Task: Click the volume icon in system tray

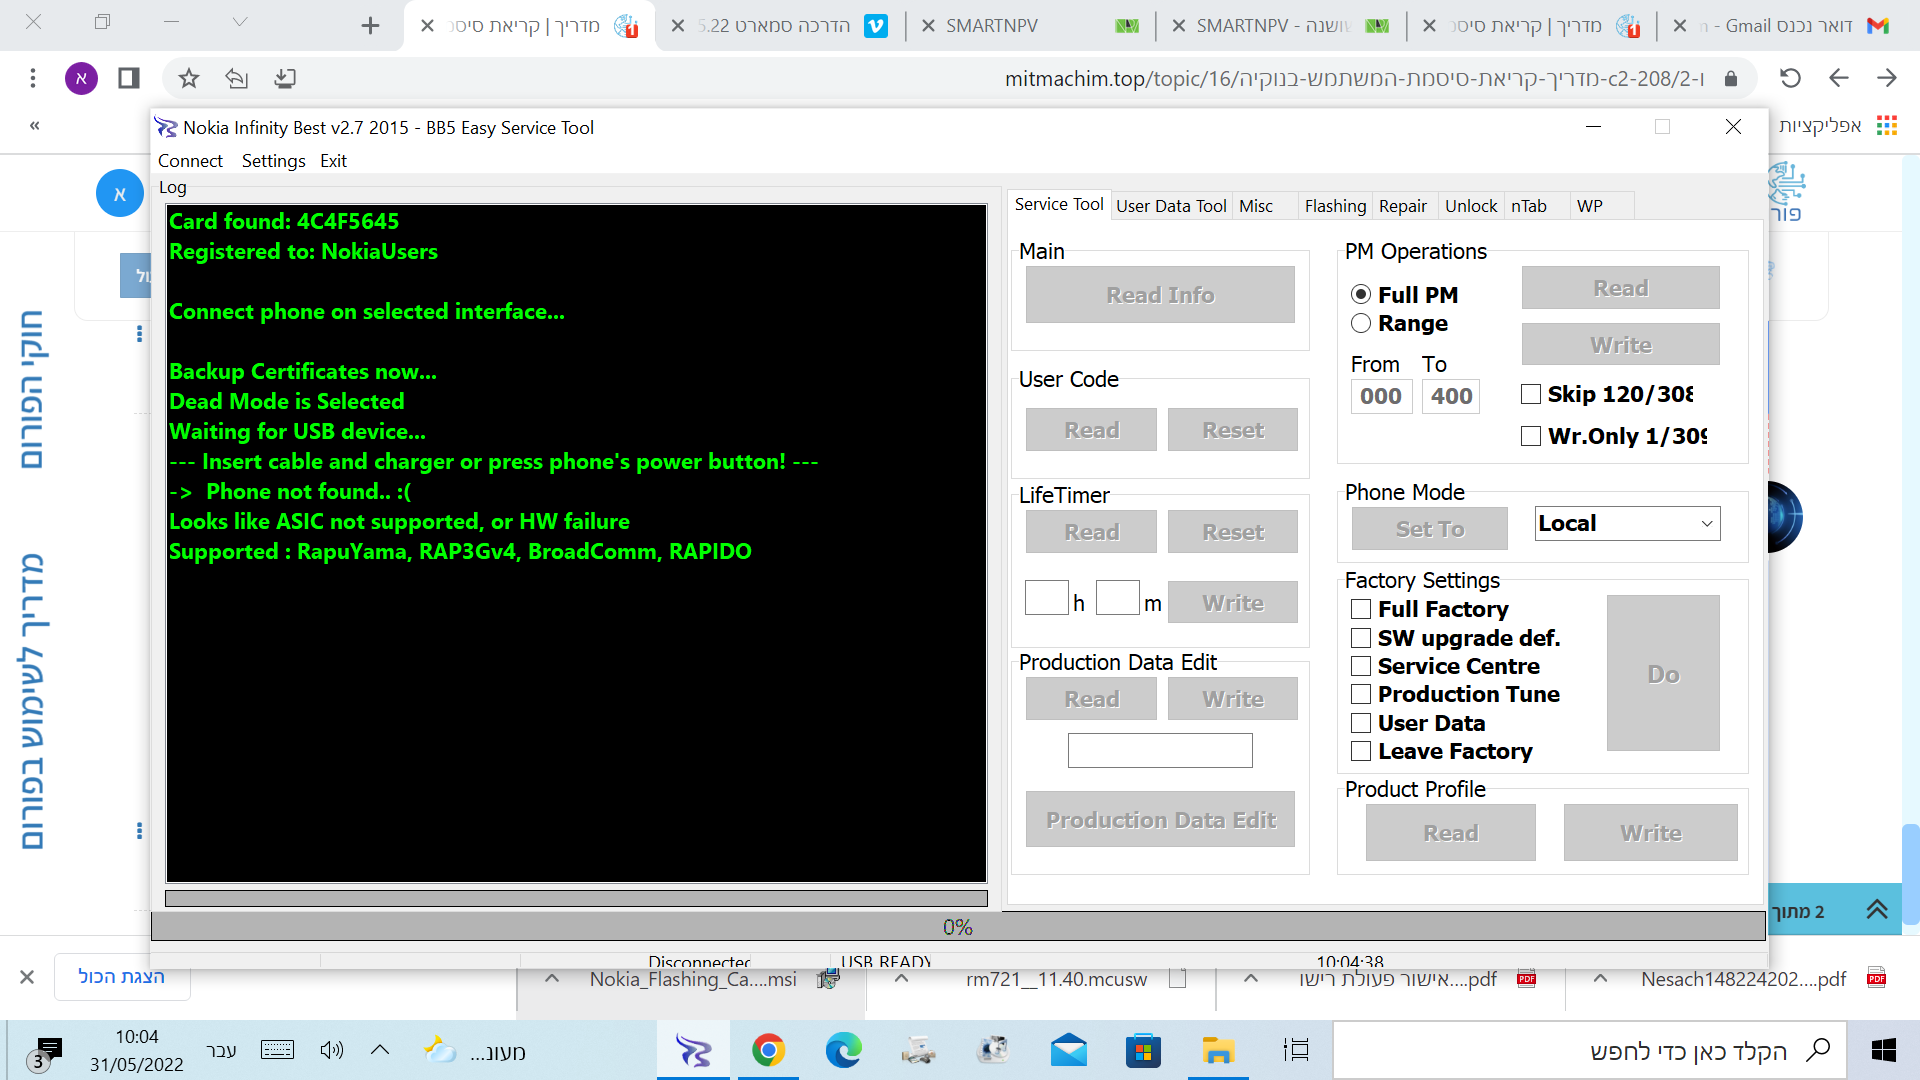Action: 331,1050
